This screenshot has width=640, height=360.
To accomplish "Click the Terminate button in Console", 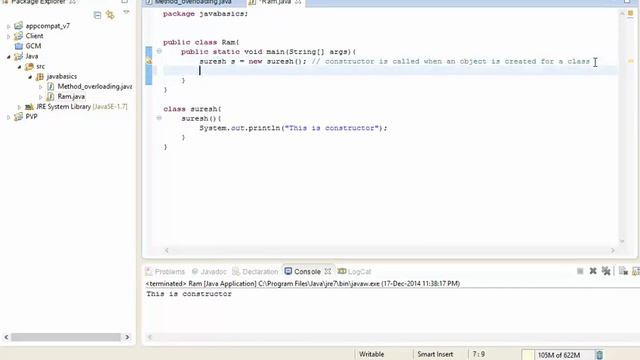I will pos(580,271).
